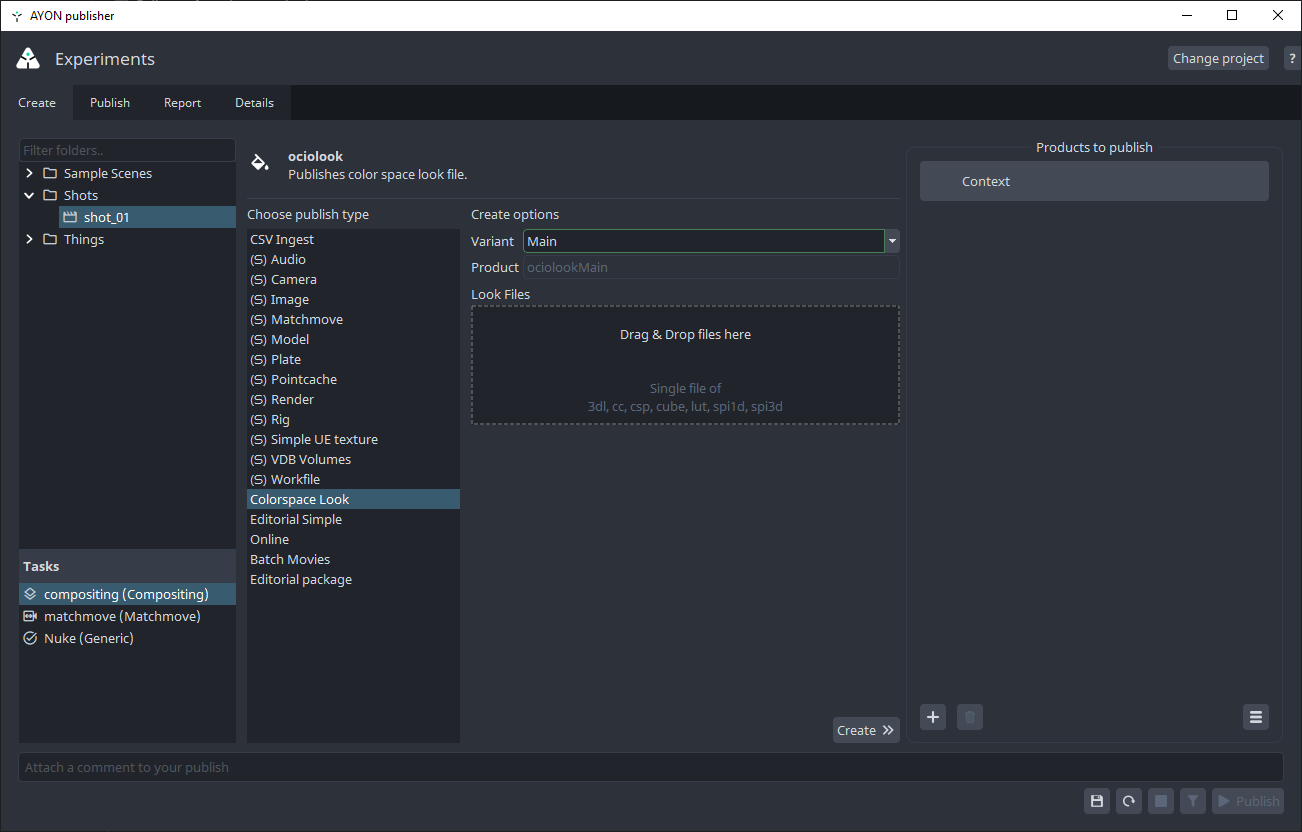Click the Create button

[x=865, y=730]
